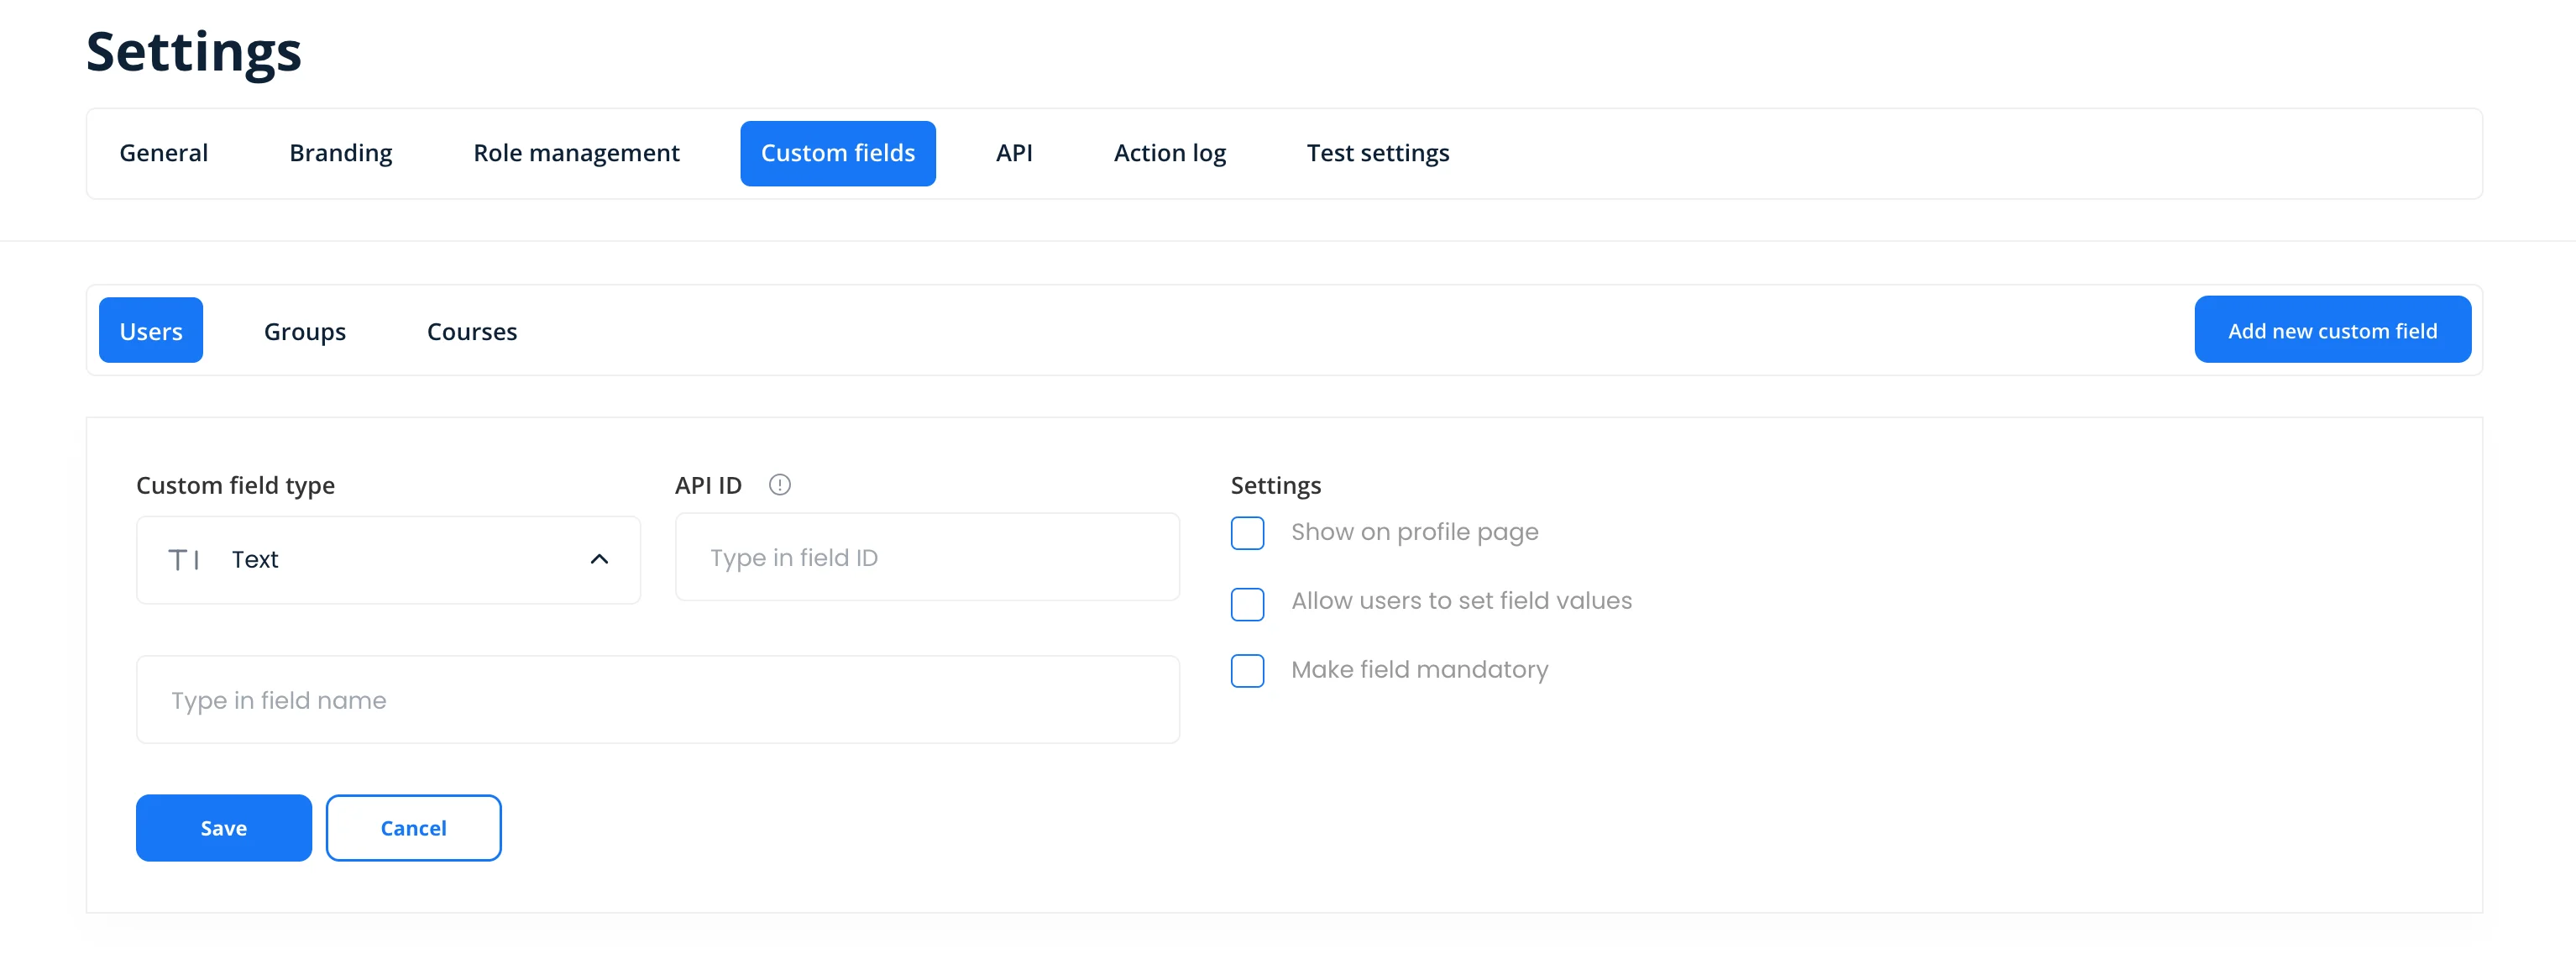This screenshot has height=959, width=2576.
Task: Save the custom field
Action: click(223, 827)
